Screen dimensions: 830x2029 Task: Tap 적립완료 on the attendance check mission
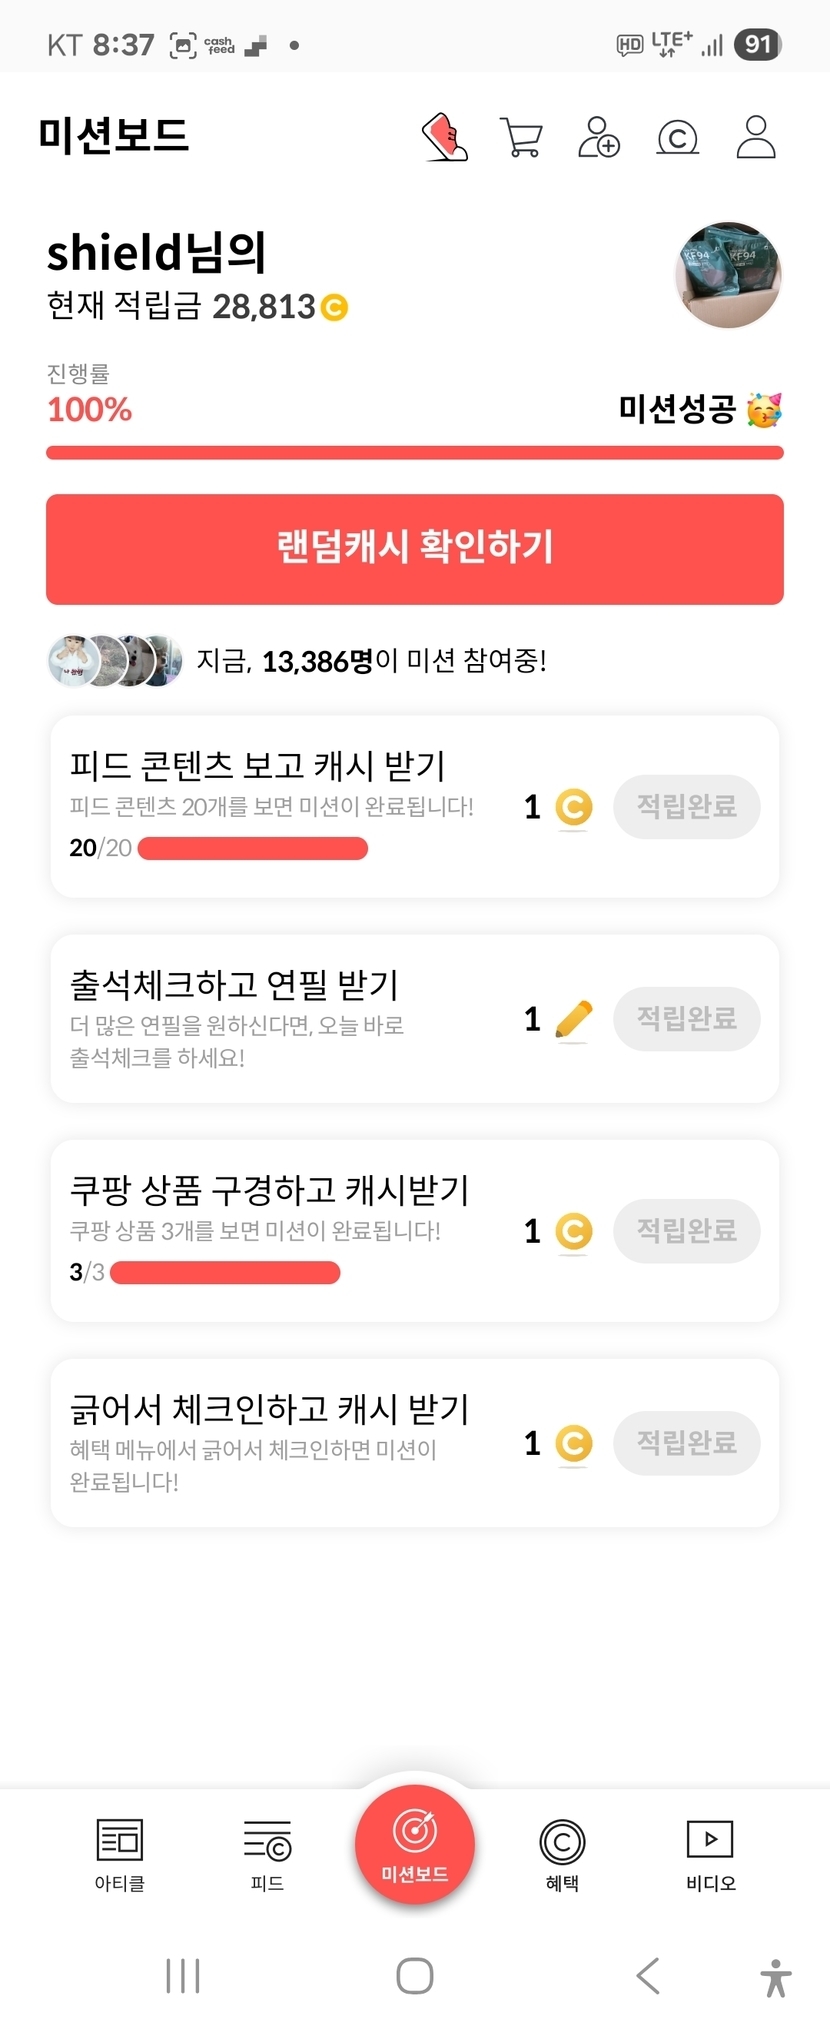tap(686, 1019)
